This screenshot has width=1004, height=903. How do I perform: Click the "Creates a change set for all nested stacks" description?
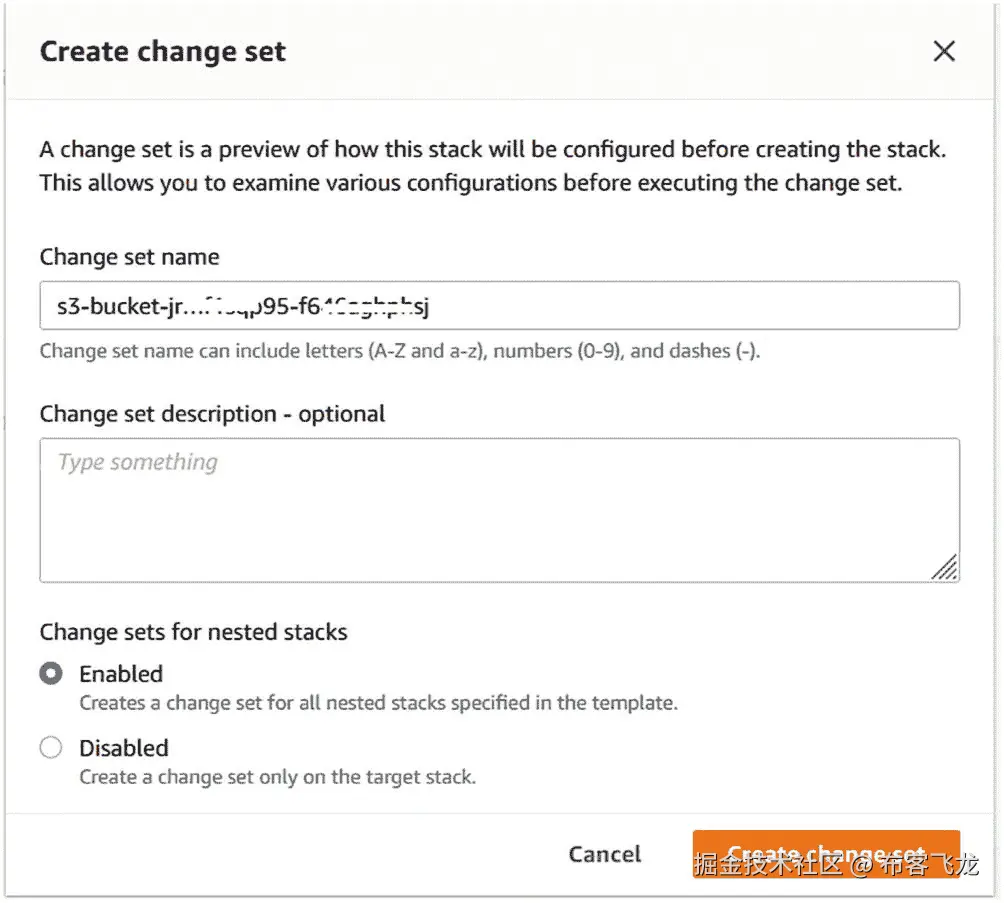click(x=378, y=703)
